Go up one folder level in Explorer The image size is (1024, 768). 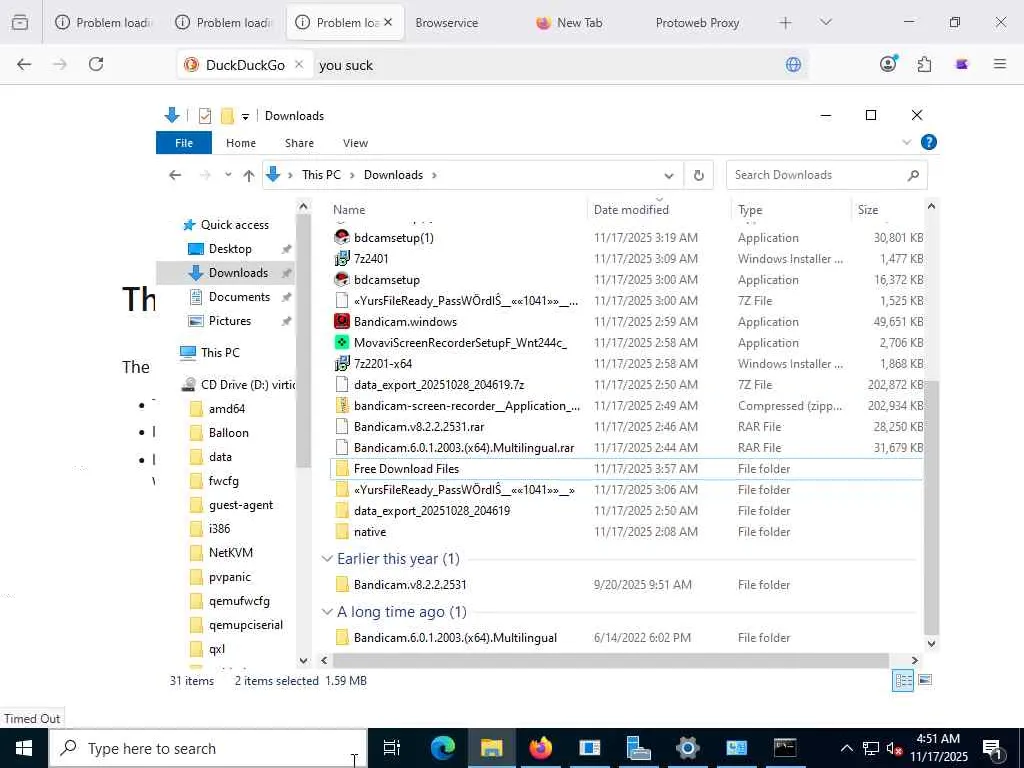[248, 175]
